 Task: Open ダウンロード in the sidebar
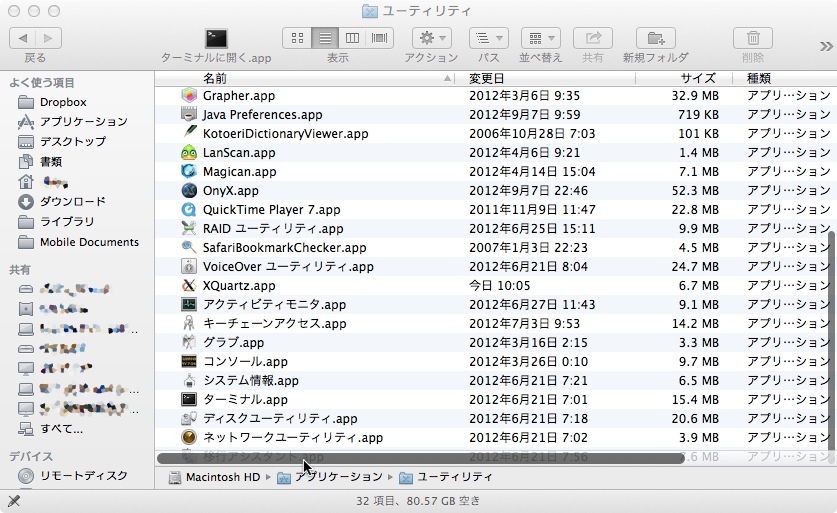[72, 202]
